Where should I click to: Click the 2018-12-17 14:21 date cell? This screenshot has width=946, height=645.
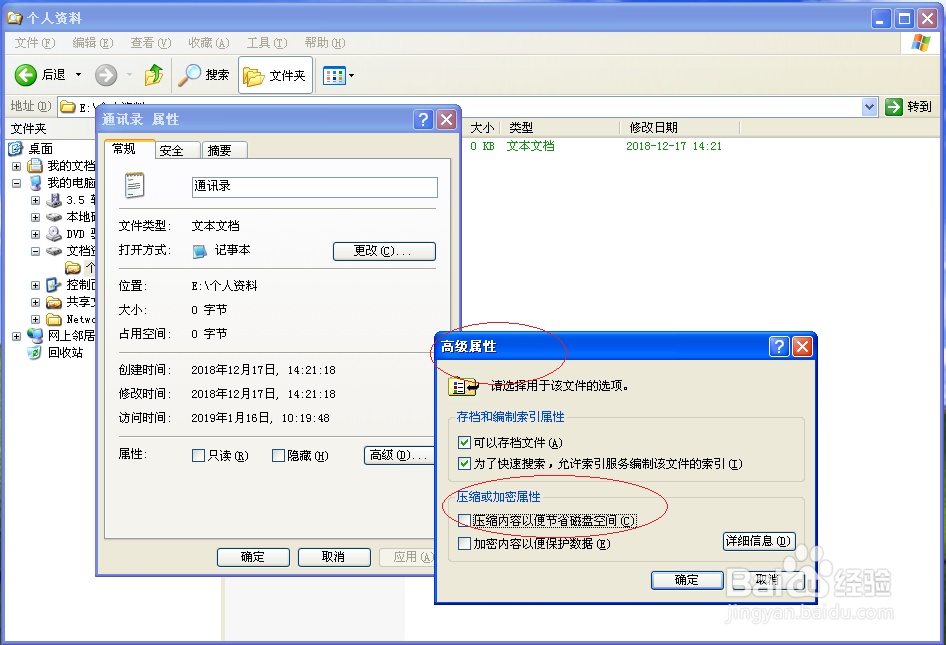(x=673, y=146)
